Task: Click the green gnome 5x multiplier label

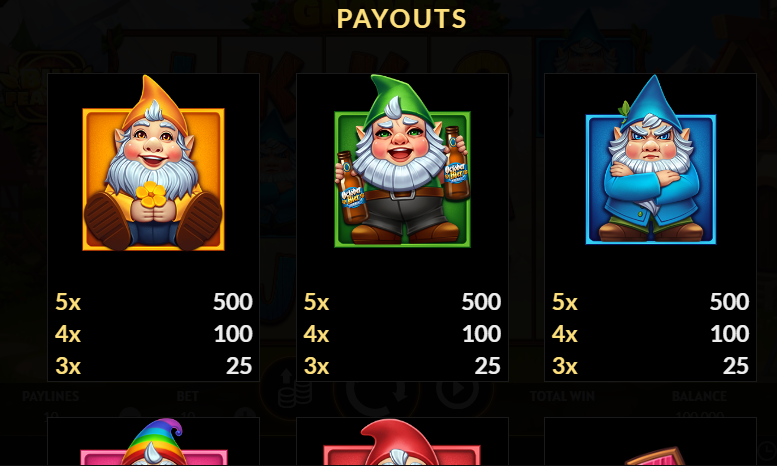Action: coord(316,301)
